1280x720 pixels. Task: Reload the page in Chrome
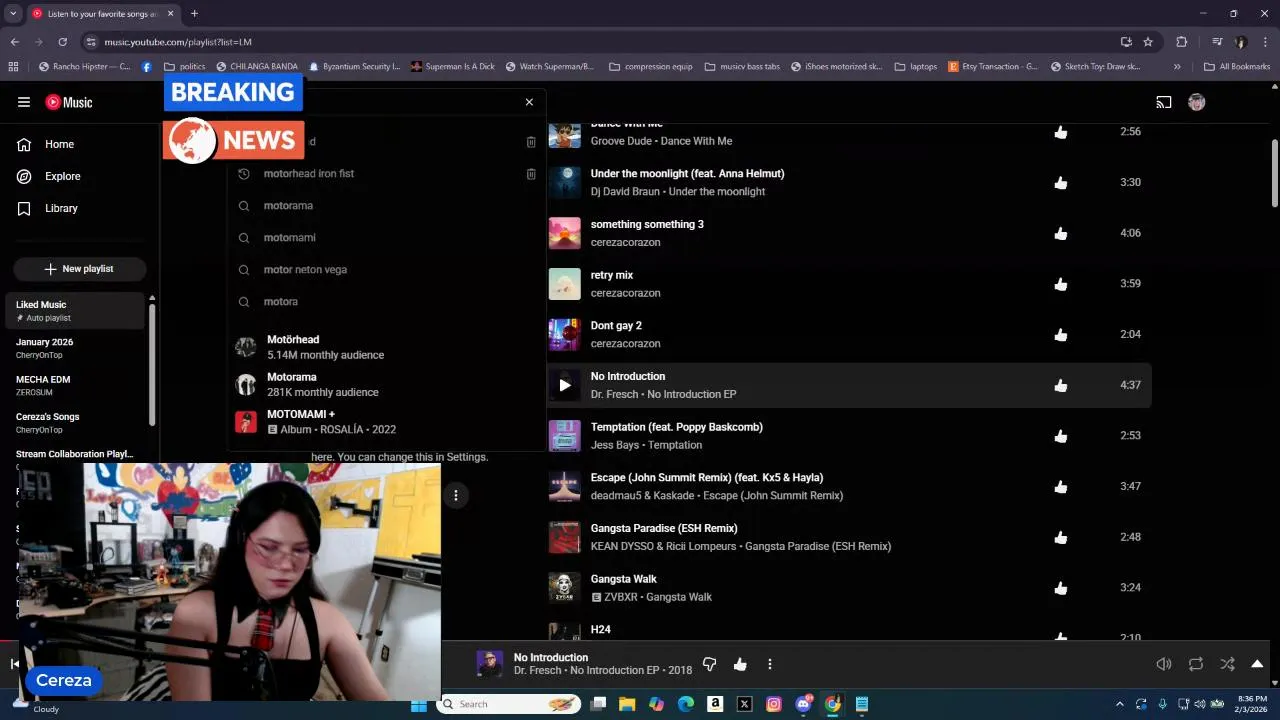(62, 42)
